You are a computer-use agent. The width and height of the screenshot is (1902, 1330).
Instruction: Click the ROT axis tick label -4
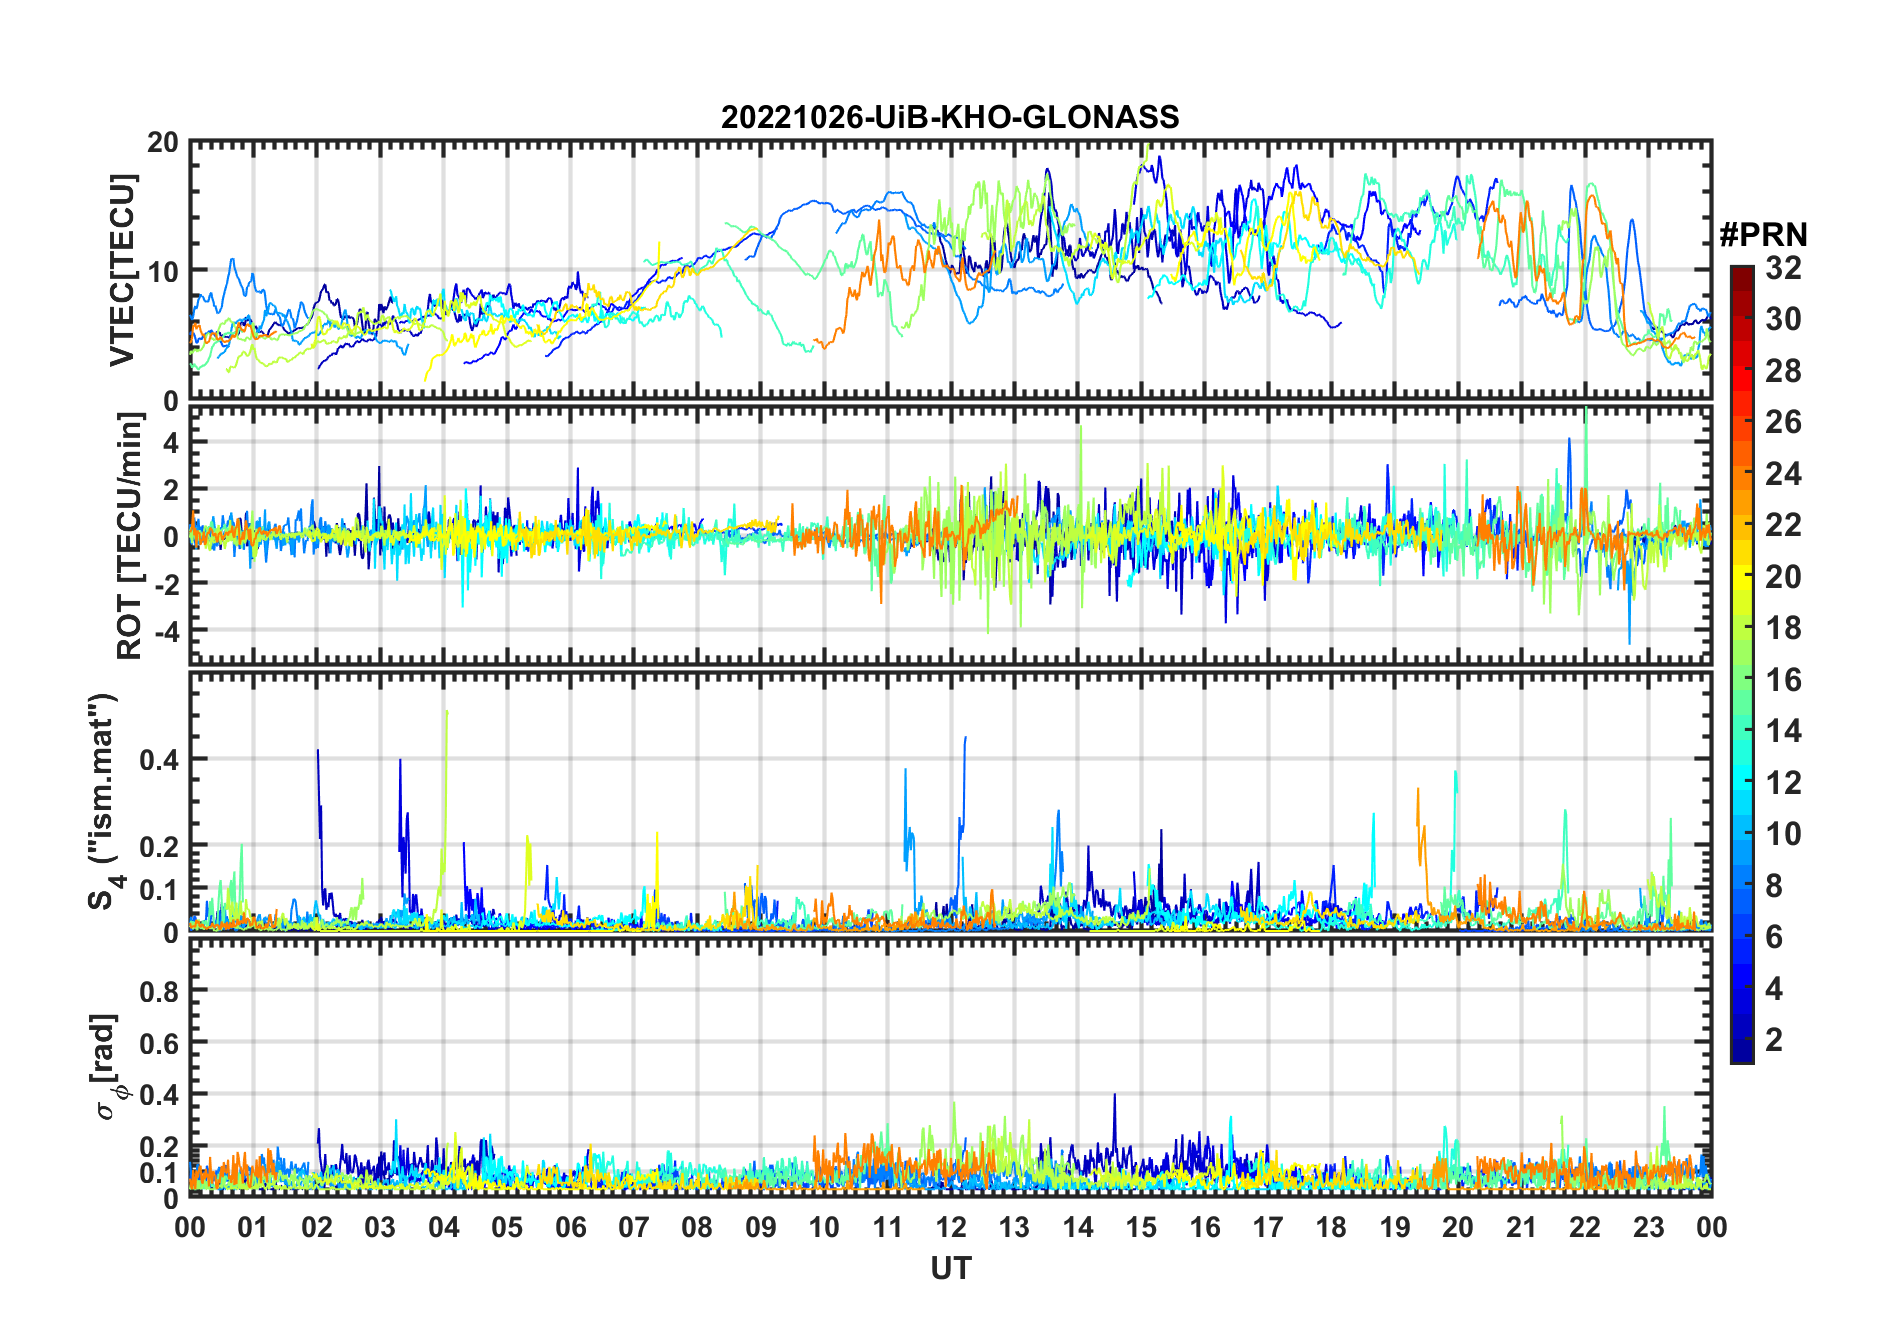[166, 631]
